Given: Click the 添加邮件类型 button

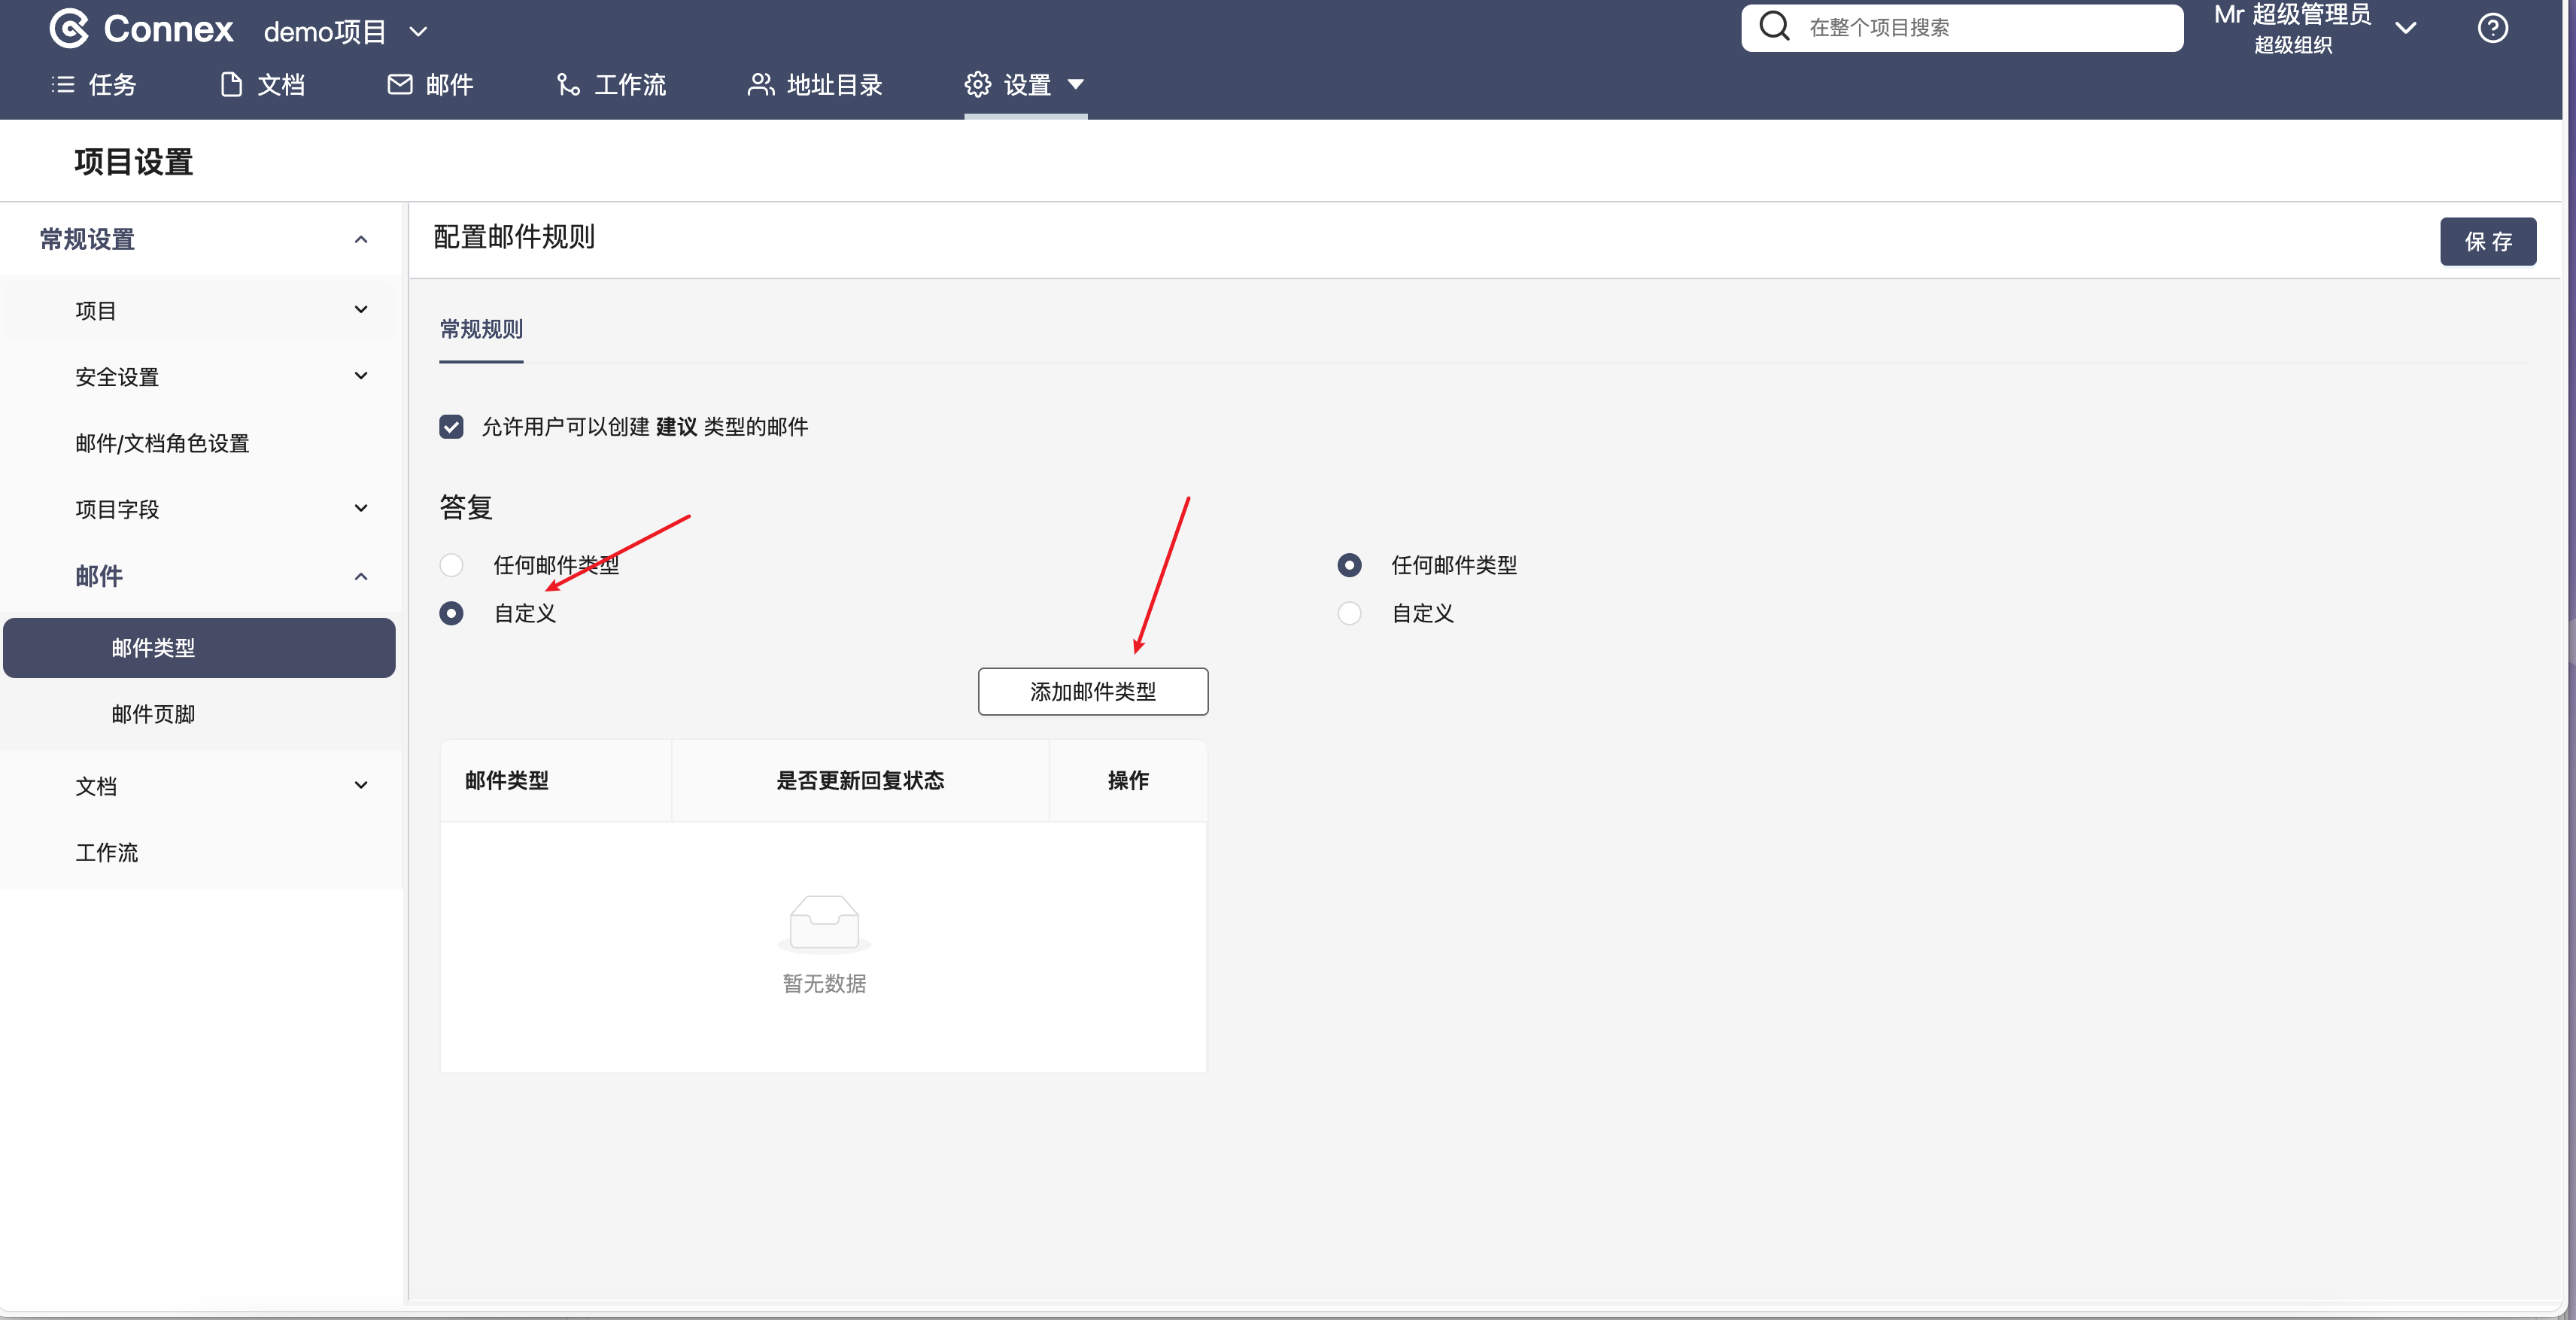Looking at the screenshot, I should tap(1092, 692).
